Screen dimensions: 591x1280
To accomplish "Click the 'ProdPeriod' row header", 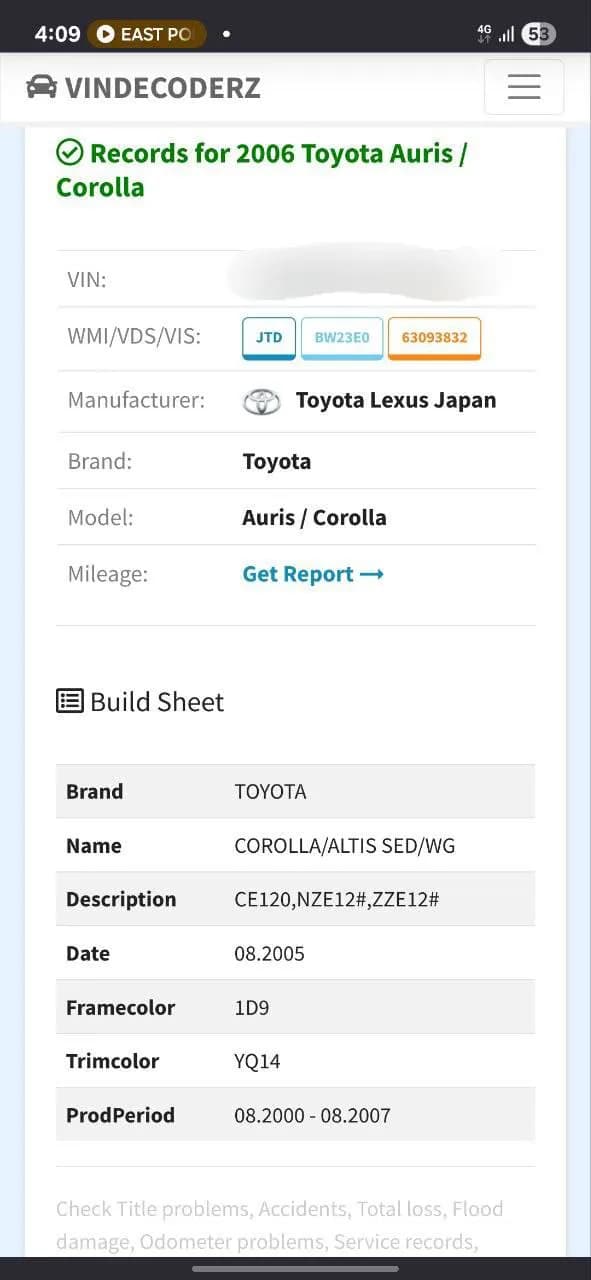I will coord(120,1116).
